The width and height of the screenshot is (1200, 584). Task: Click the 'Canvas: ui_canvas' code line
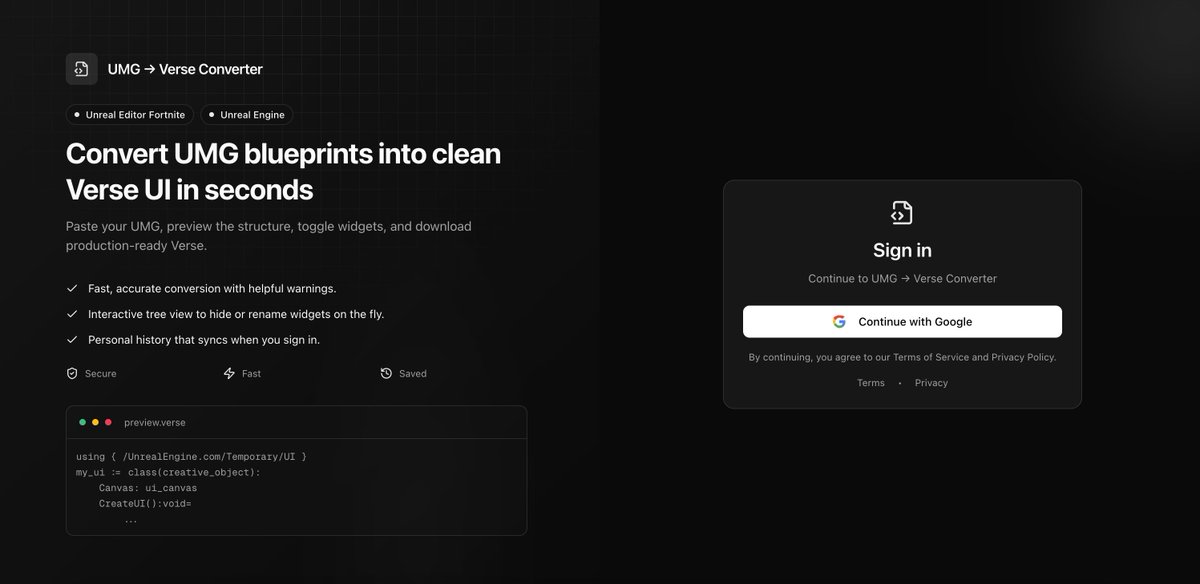(148, 488)
